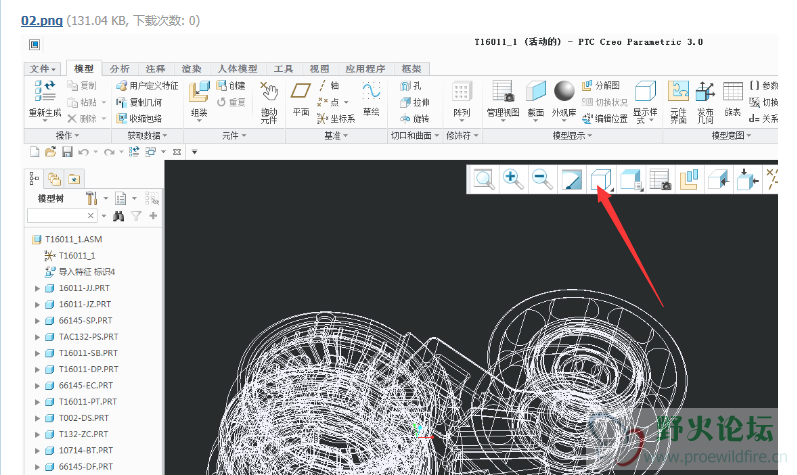
Task: Click the Hole (孔) tool
Action: [411, 86]
